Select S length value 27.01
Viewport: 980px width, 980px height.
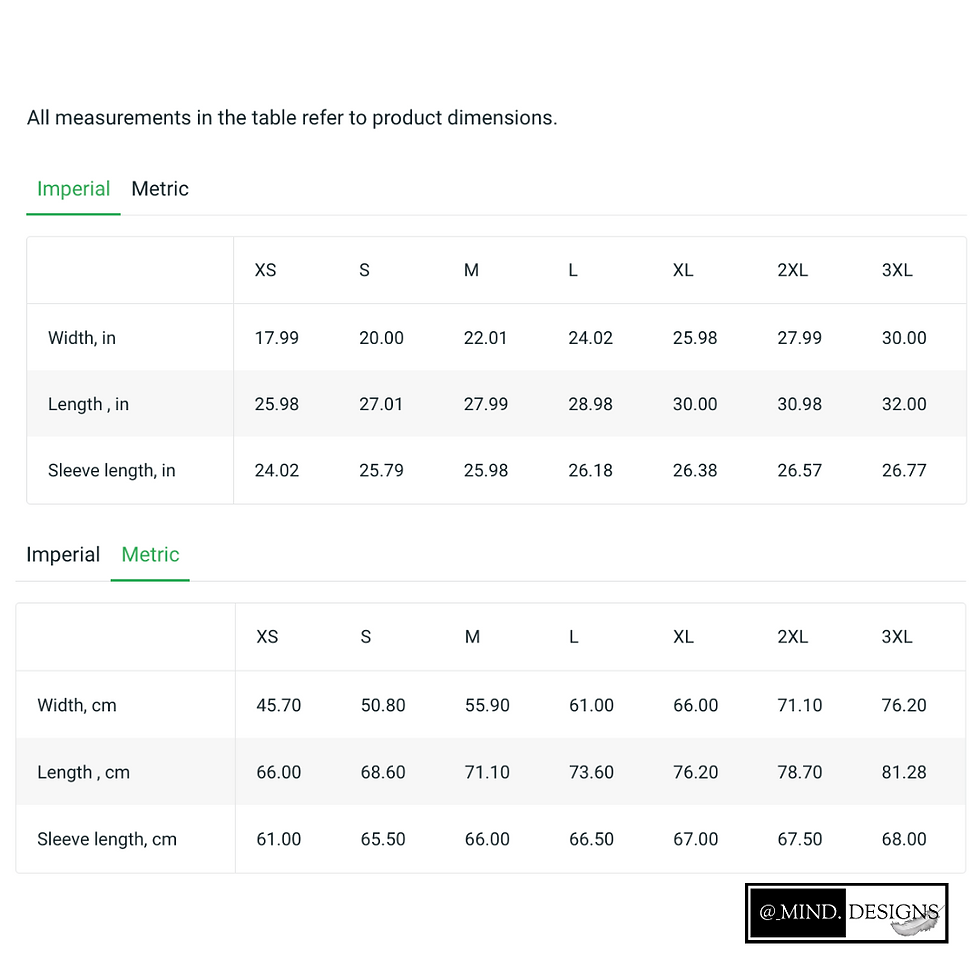pos(381,404)
